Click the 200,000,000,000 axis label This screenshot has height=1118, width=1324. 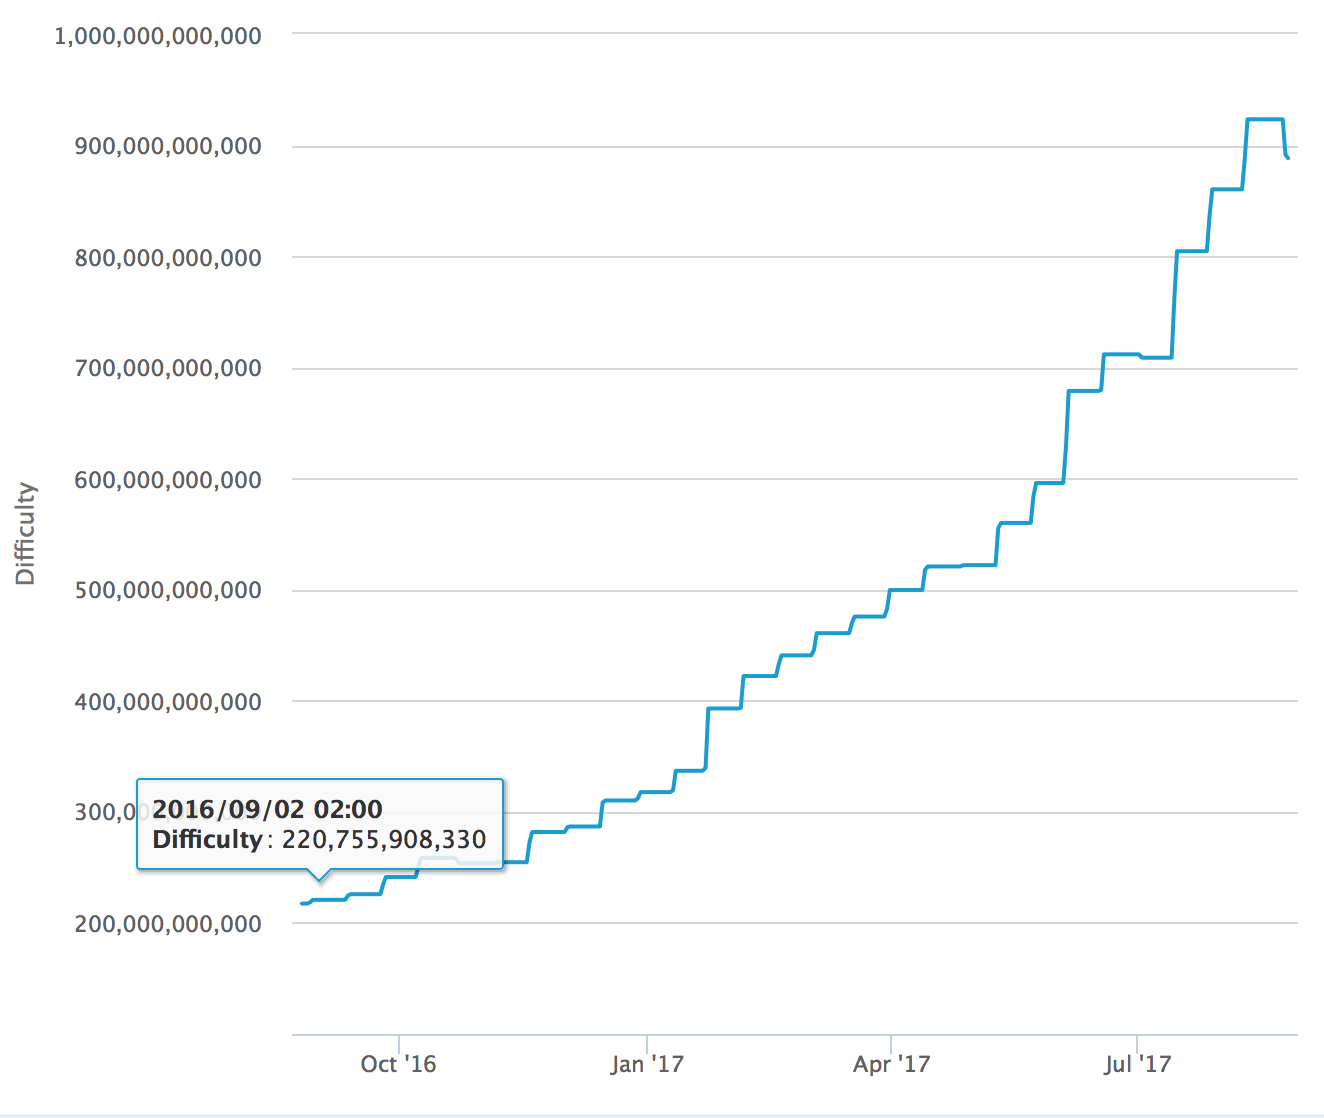point(168,924)
